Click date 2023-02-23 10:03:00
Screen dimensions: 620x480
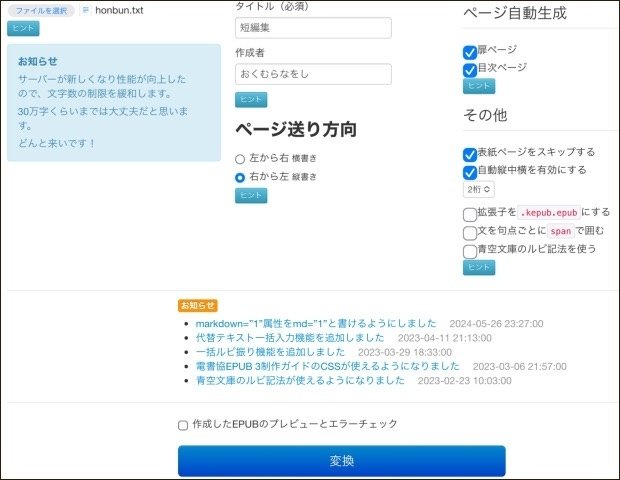pyautogui.click(x=465, y=381)
